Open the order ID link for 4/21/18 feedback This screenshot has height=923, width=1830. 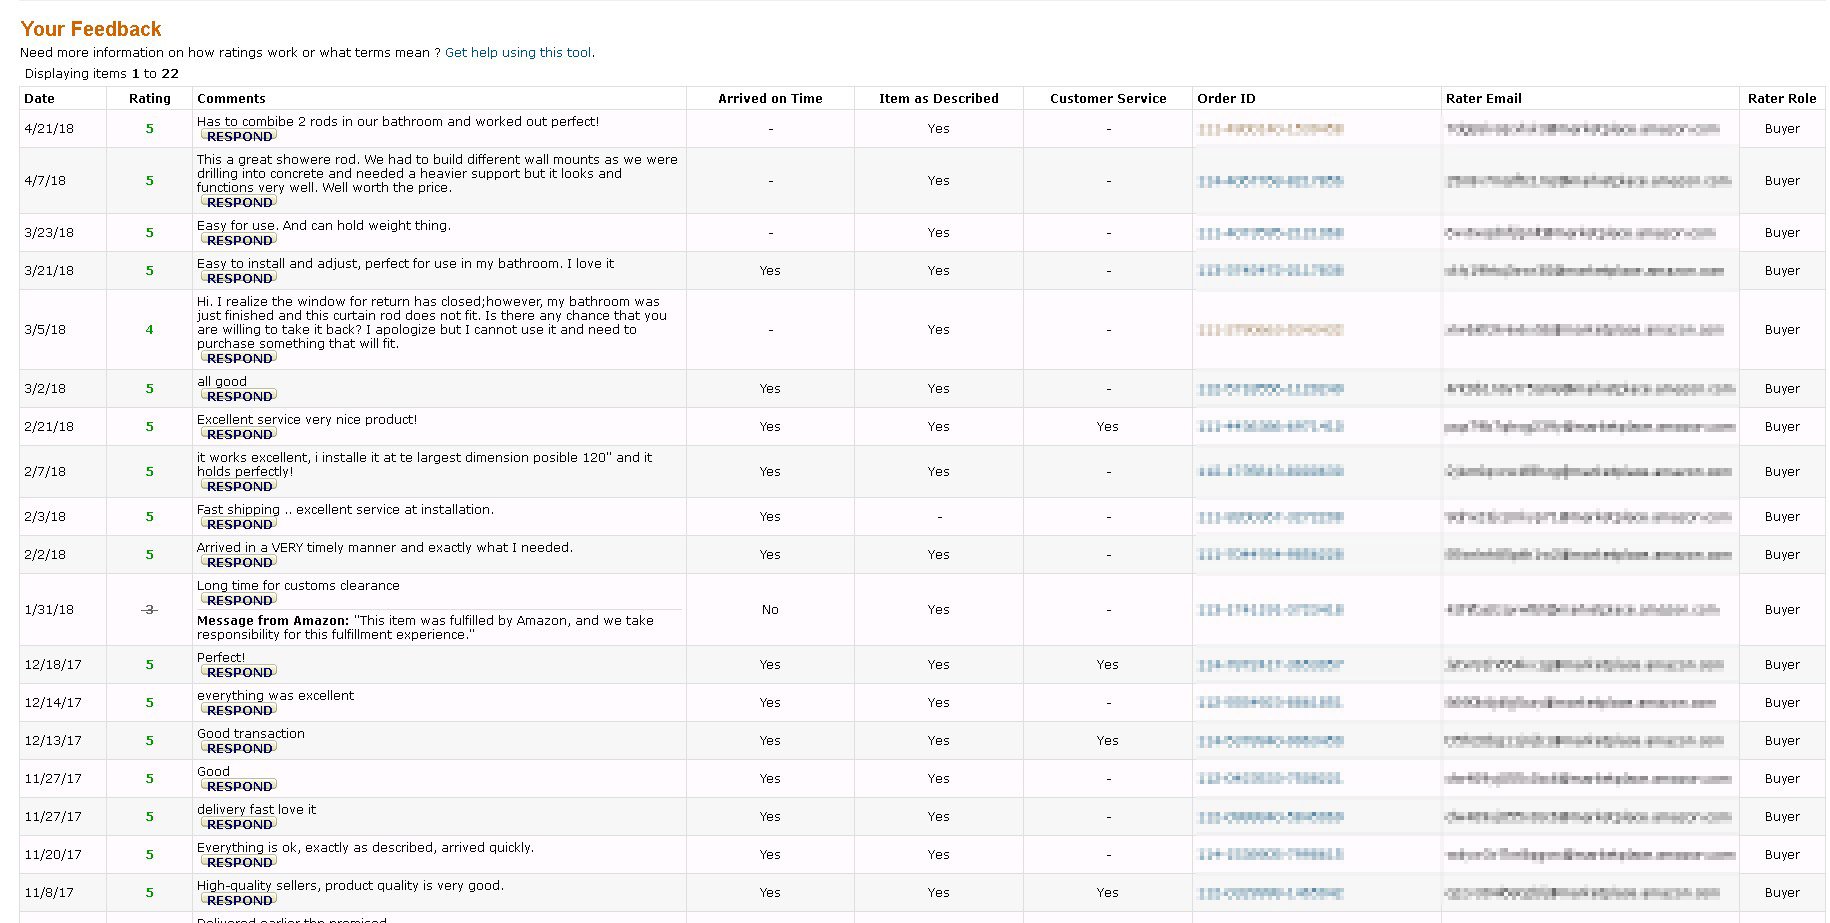coord(1270,129)
